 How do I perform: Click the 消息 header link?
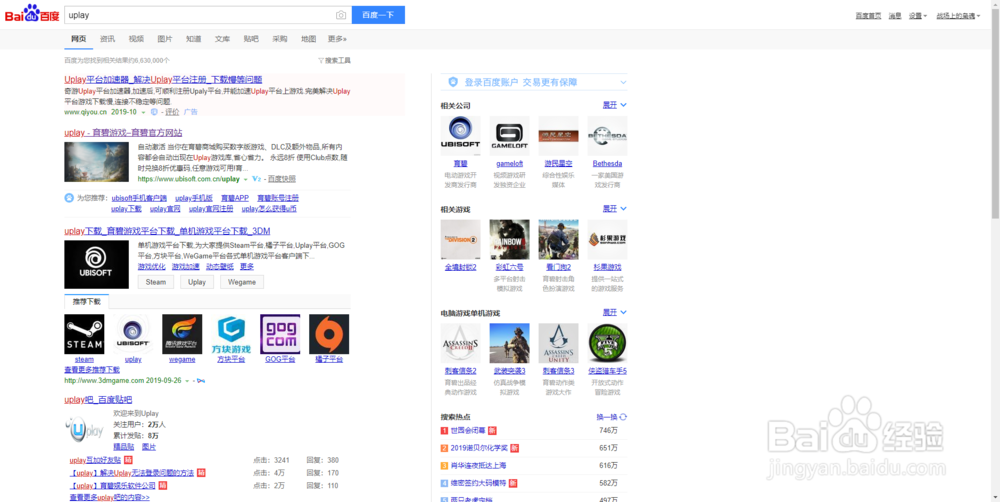coord(895,15)
